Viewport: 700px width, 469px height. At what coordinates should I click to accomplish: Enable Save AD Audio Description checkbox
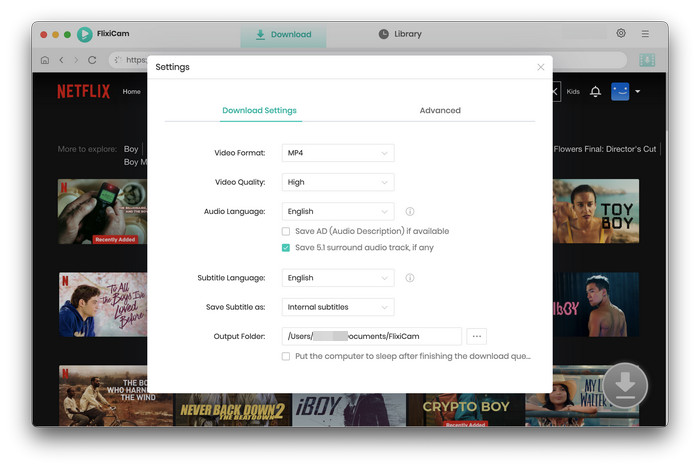(286, 231)
